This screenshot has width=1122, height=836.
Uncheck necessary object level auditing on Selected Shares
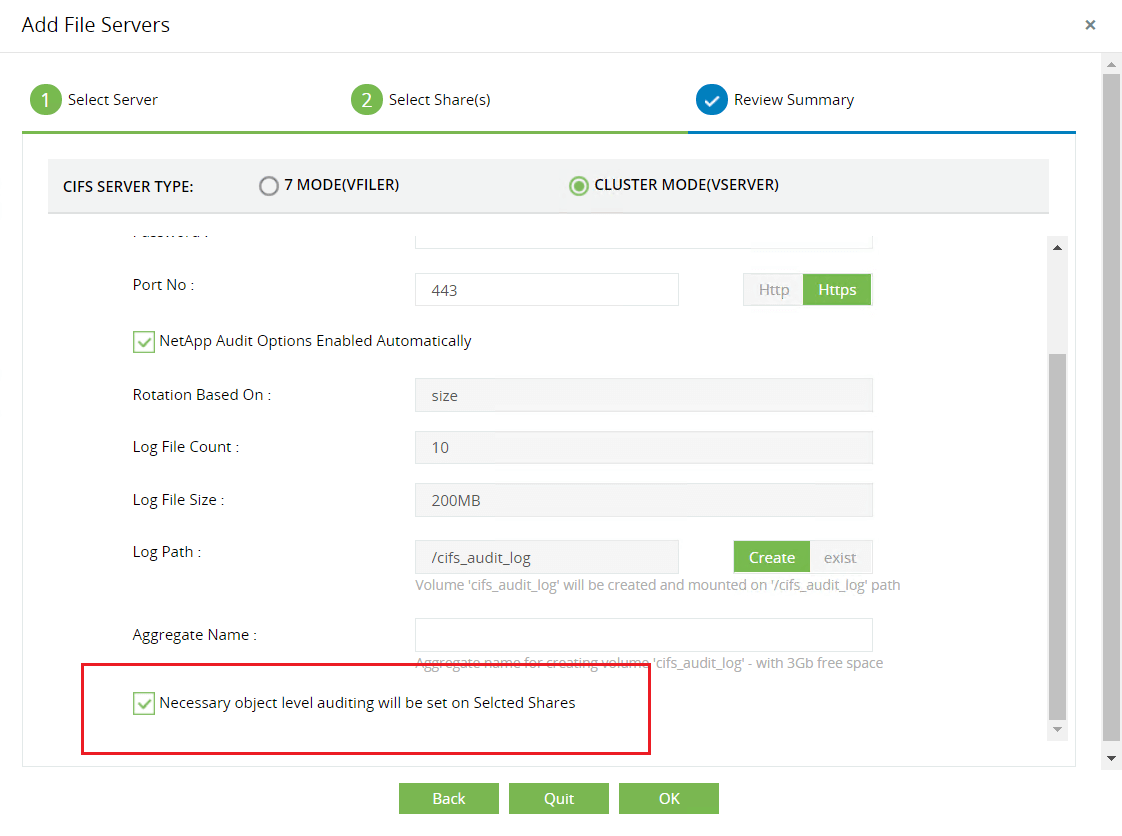click(x=143, y=703)
